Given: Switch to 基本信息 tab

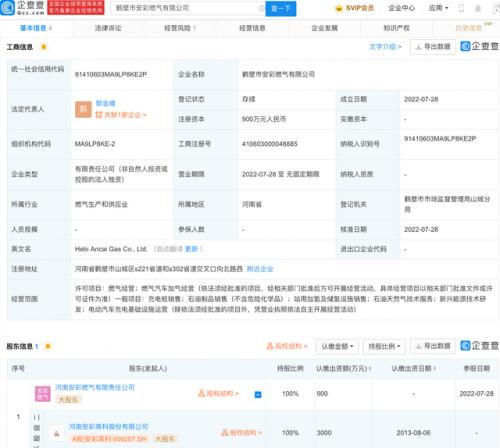Looking at the screenshot, I should pyautogui.click(x=36, y=28).
